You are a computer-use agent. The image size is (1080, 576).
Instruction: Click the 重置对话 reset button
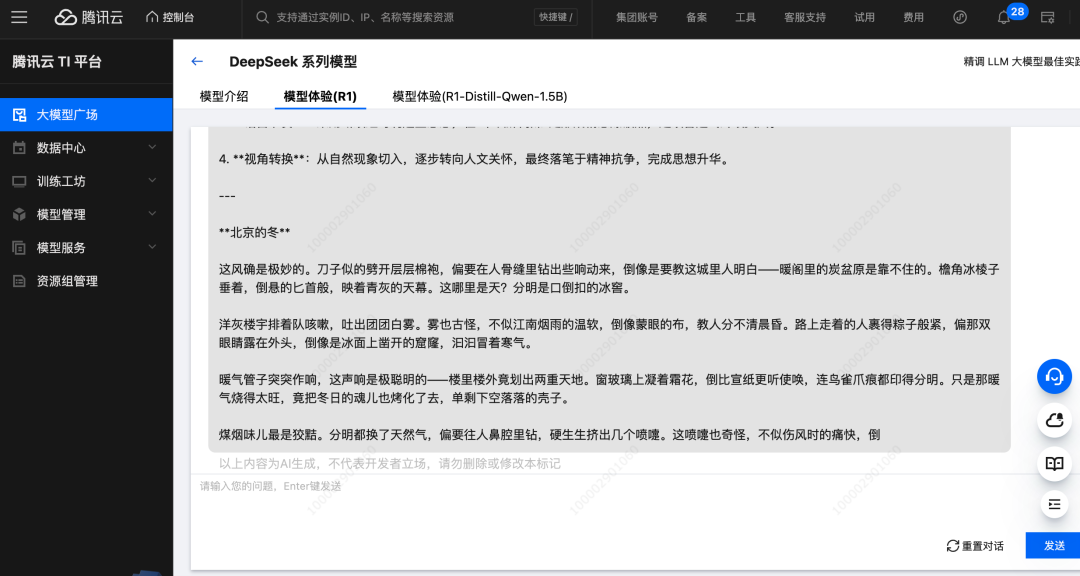(x=975, y=546)
